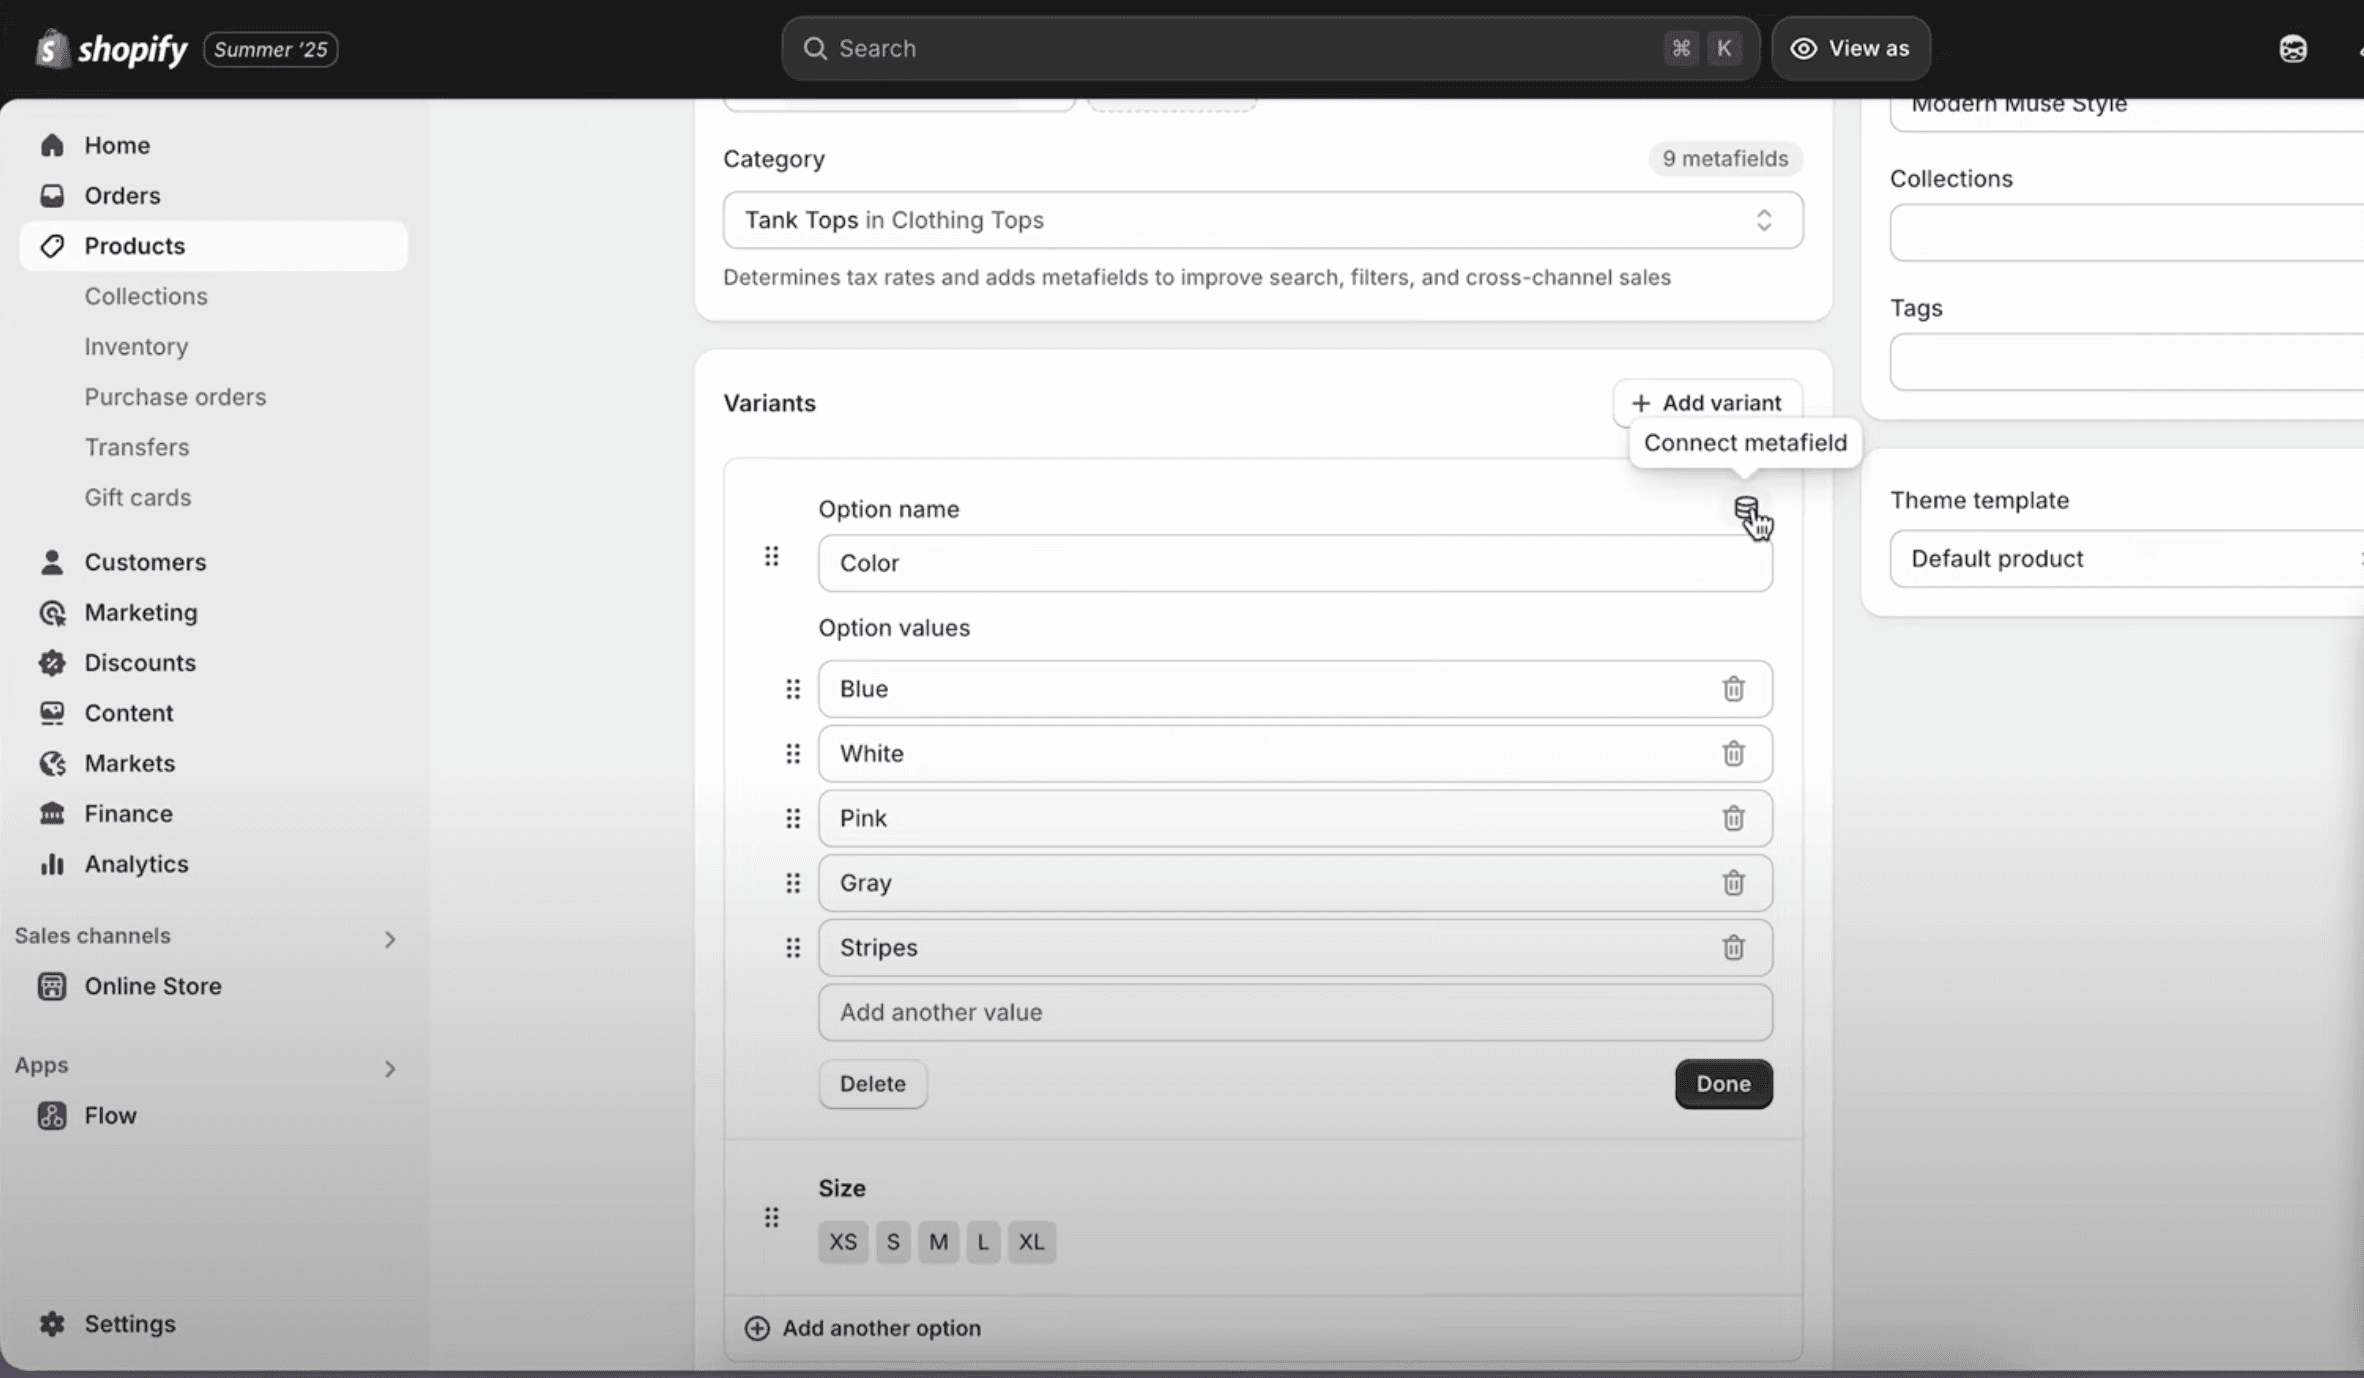Open Inventory in the sidebar
The image size is (2364, 1378).
tap(136, 346)
